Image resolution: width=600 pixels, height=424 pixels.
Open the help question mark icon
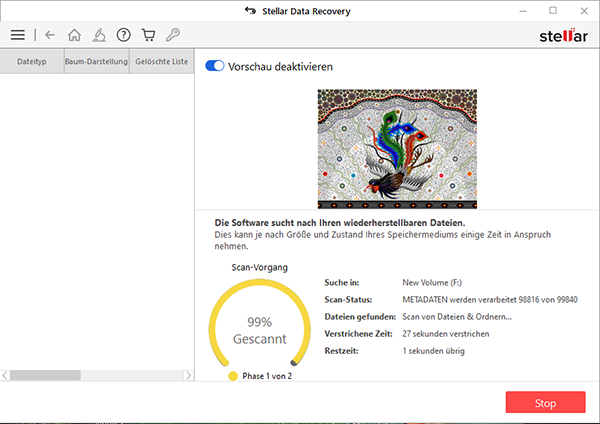click(124, 35)
